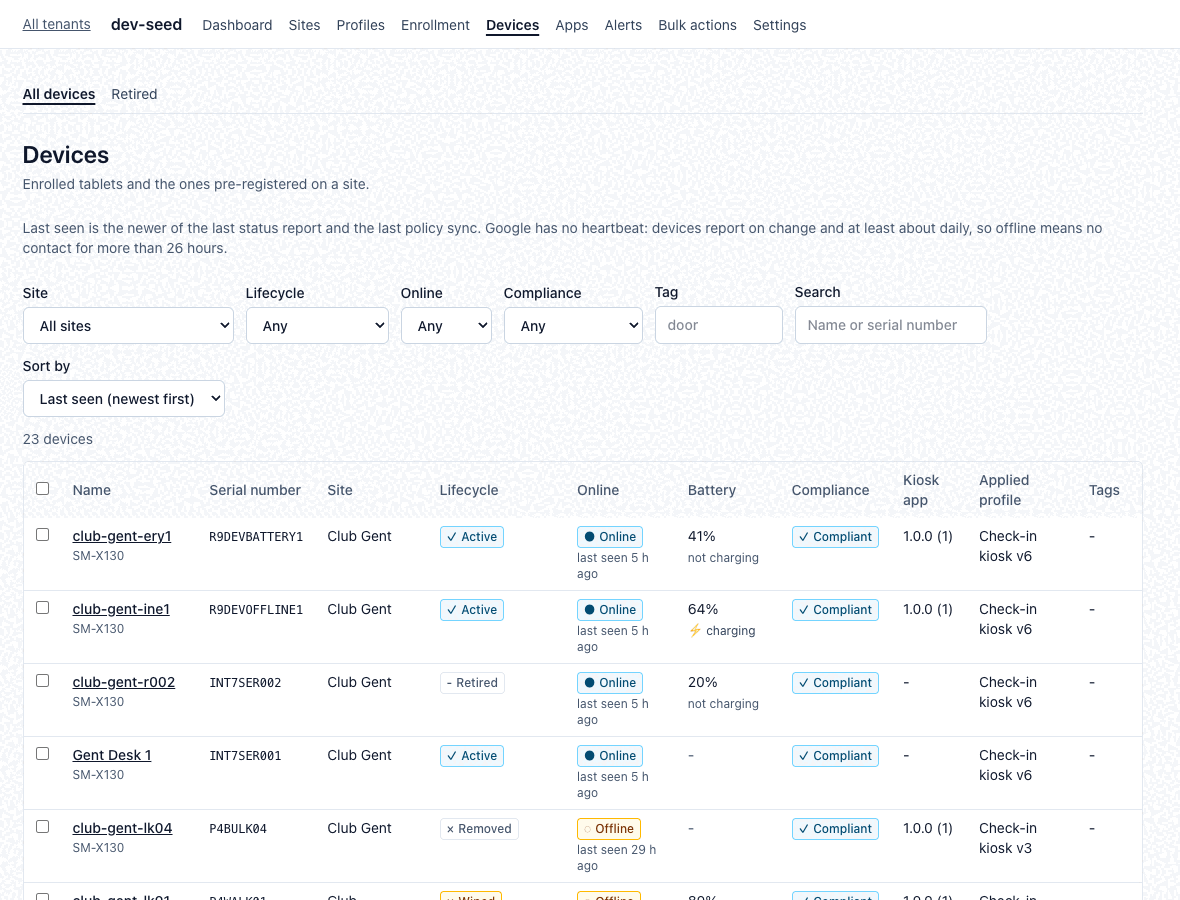
Task: Click the Compliant badge for club-gent-r002
Action: [835, 683]
